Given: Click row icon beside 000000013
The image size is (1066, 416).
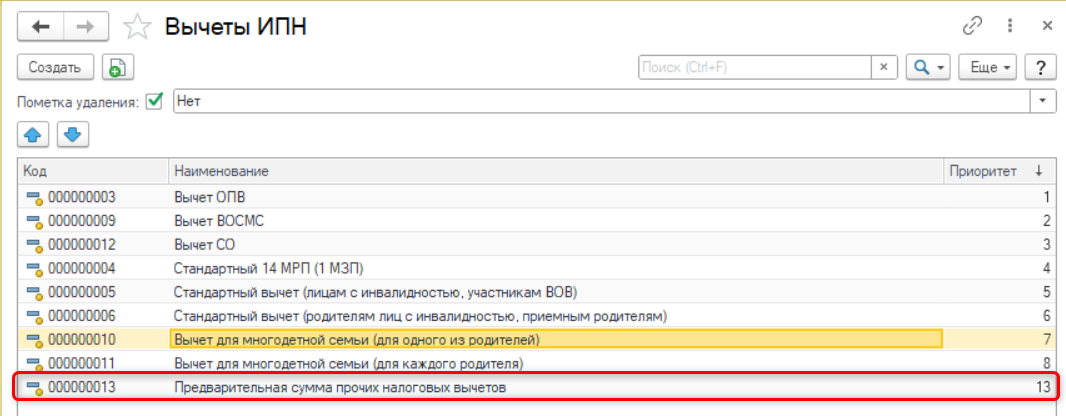Looking at the screenshot, I should click(x=35, y=388).
